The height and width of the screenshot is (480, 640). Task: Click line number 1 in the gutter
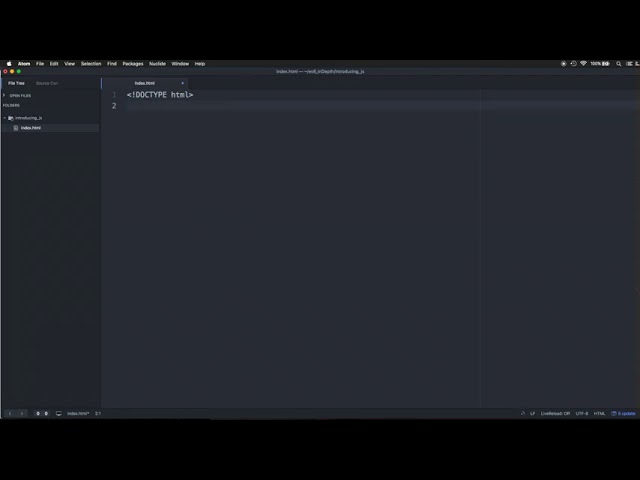[x=114, y=95]
